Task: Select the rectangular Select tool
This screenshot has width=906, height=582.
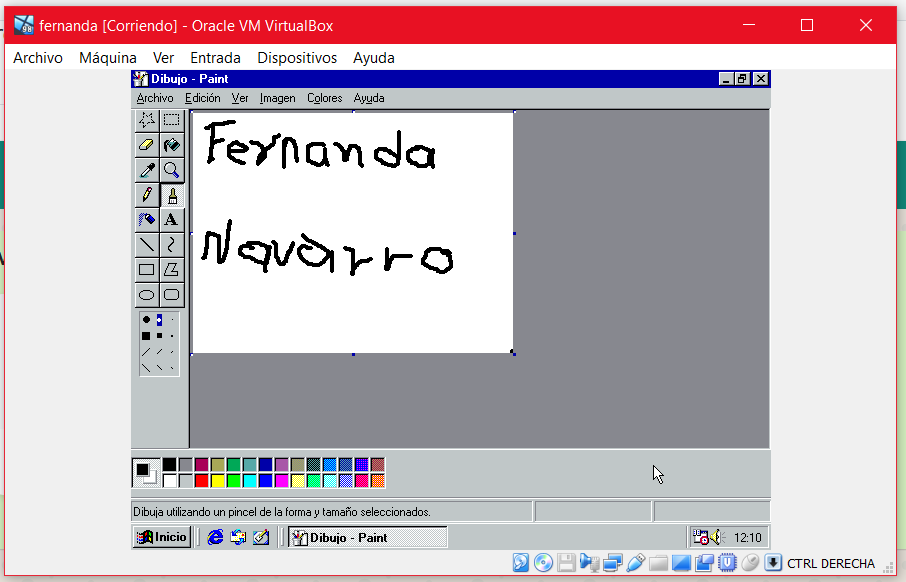Action: [172, 120]
